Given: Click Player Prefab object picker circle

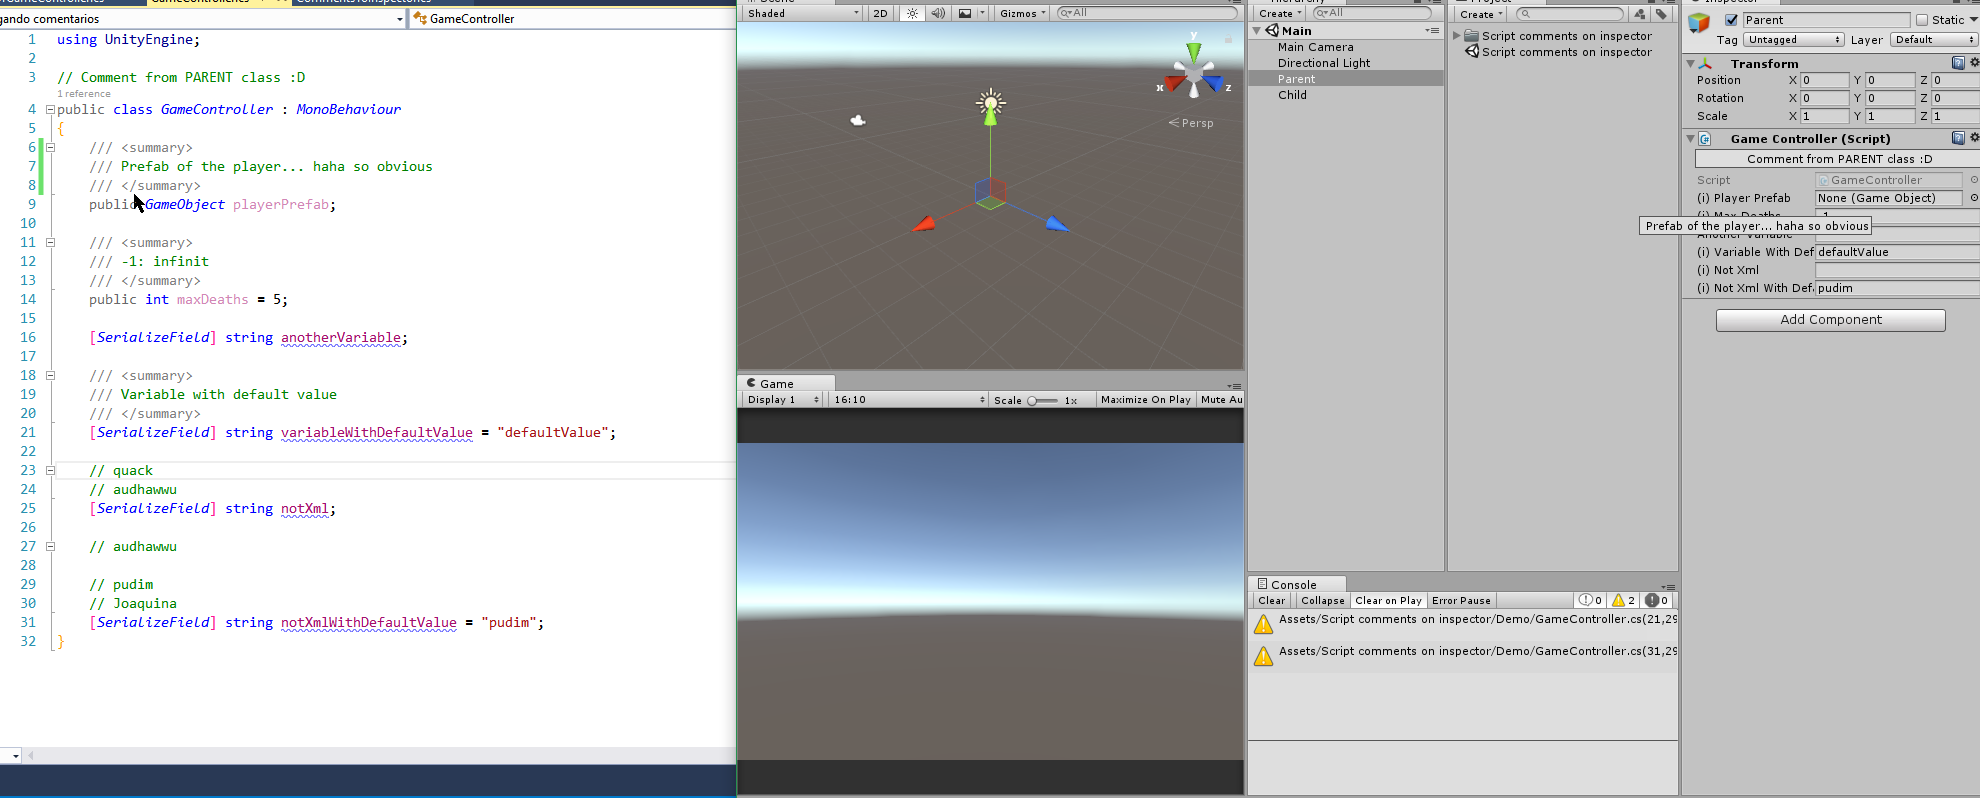Looking at the screenshot, I should [1973, 198].
